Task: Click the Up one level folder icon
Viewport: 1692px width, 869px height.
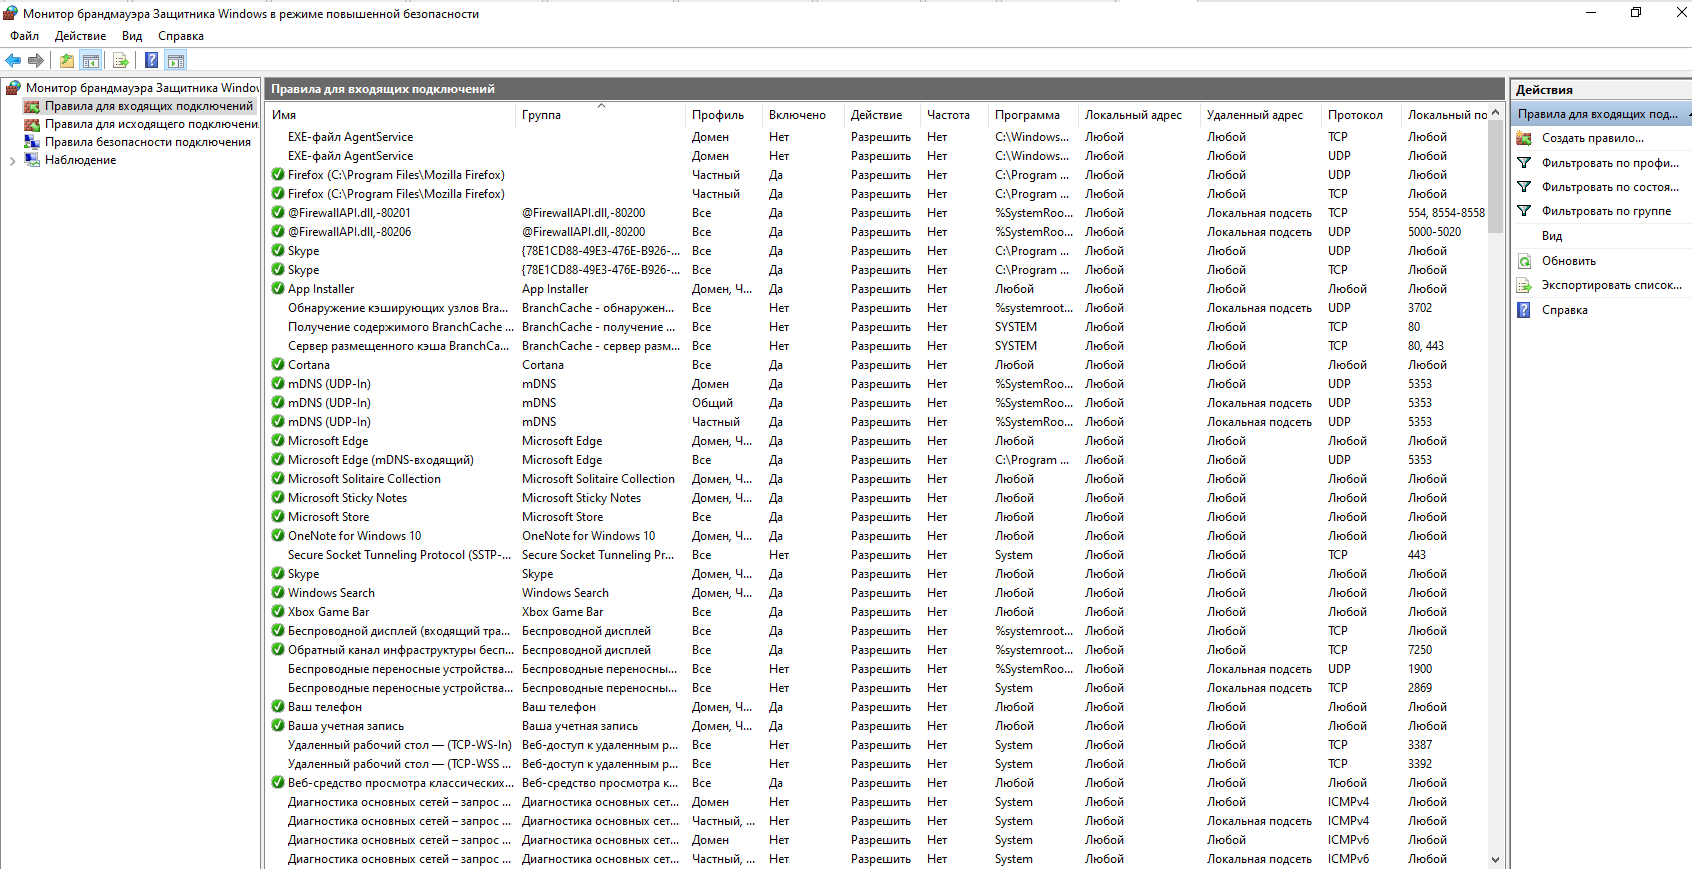Action: [x=66, y=61]
